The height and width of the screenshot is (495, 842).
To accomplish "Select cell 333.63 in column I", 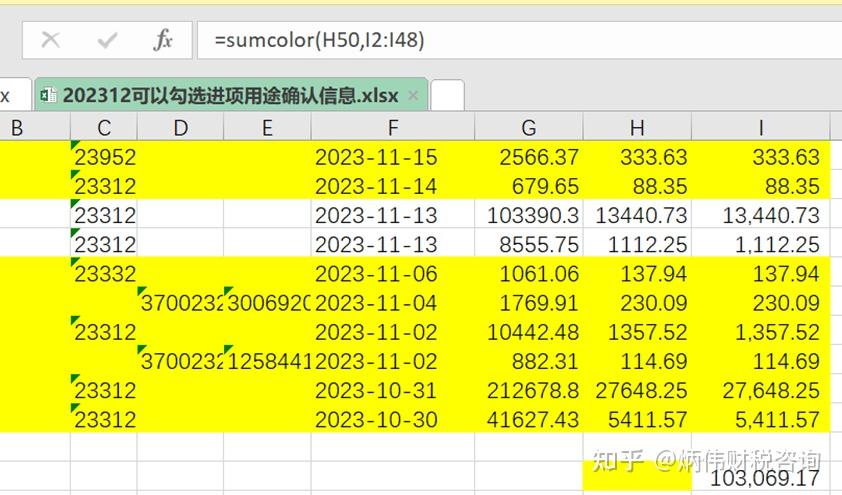I will (x=760, y=156).
